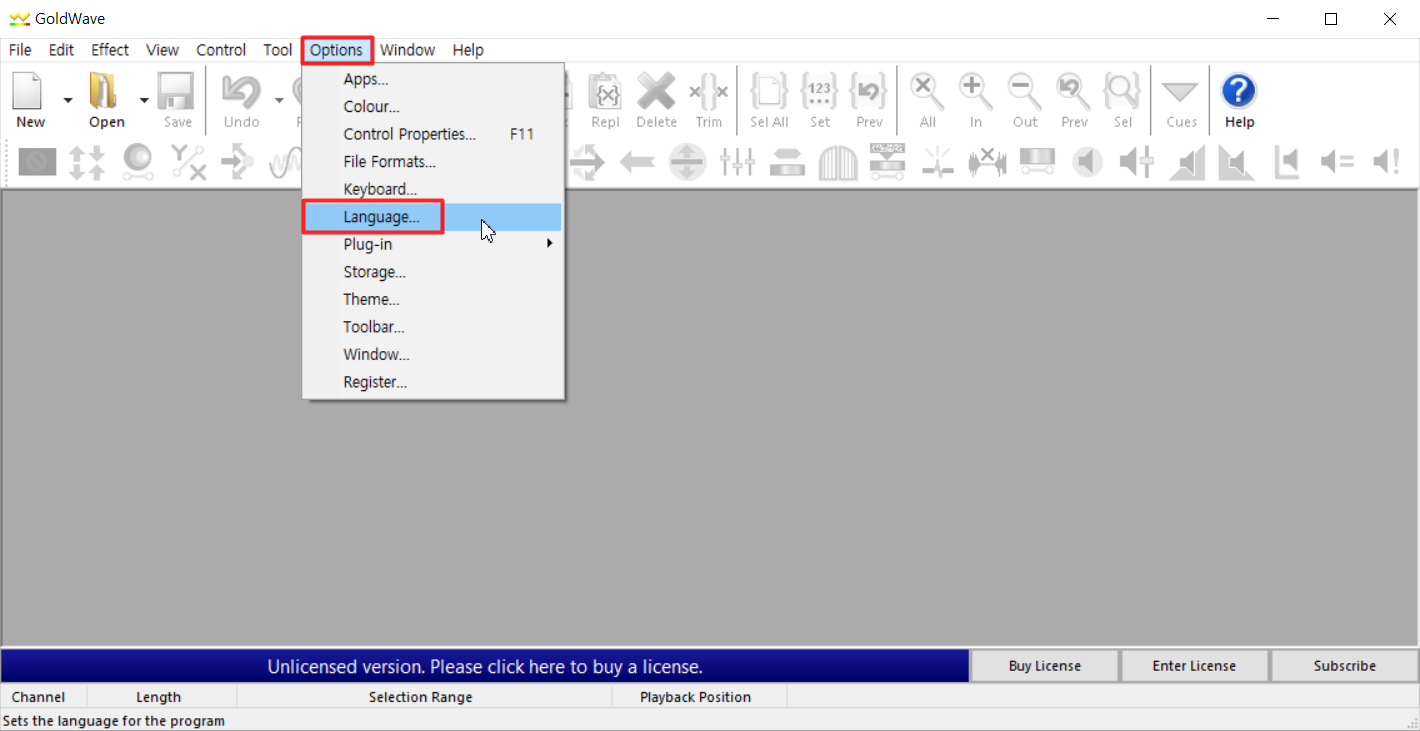Open the Edit menu

coord(61,50)
